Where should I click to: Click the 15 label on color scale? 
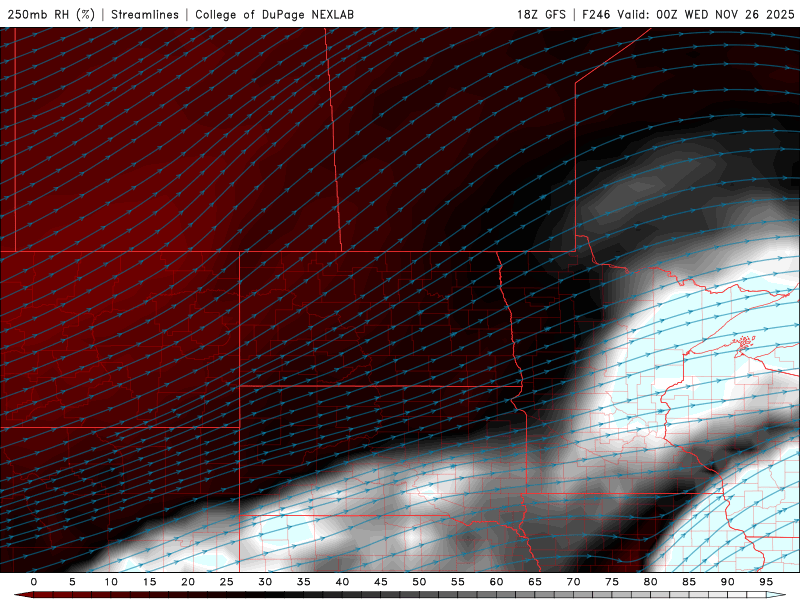tap(149, 582)
